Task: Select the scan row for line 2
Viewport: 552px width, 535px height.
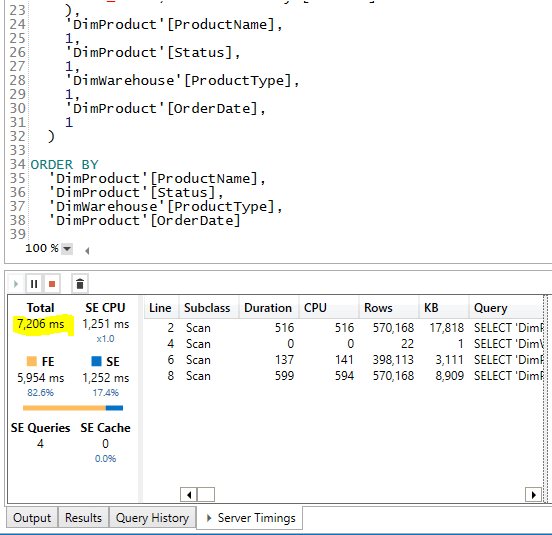Action: pyautogui.click(x=344, y=328)
